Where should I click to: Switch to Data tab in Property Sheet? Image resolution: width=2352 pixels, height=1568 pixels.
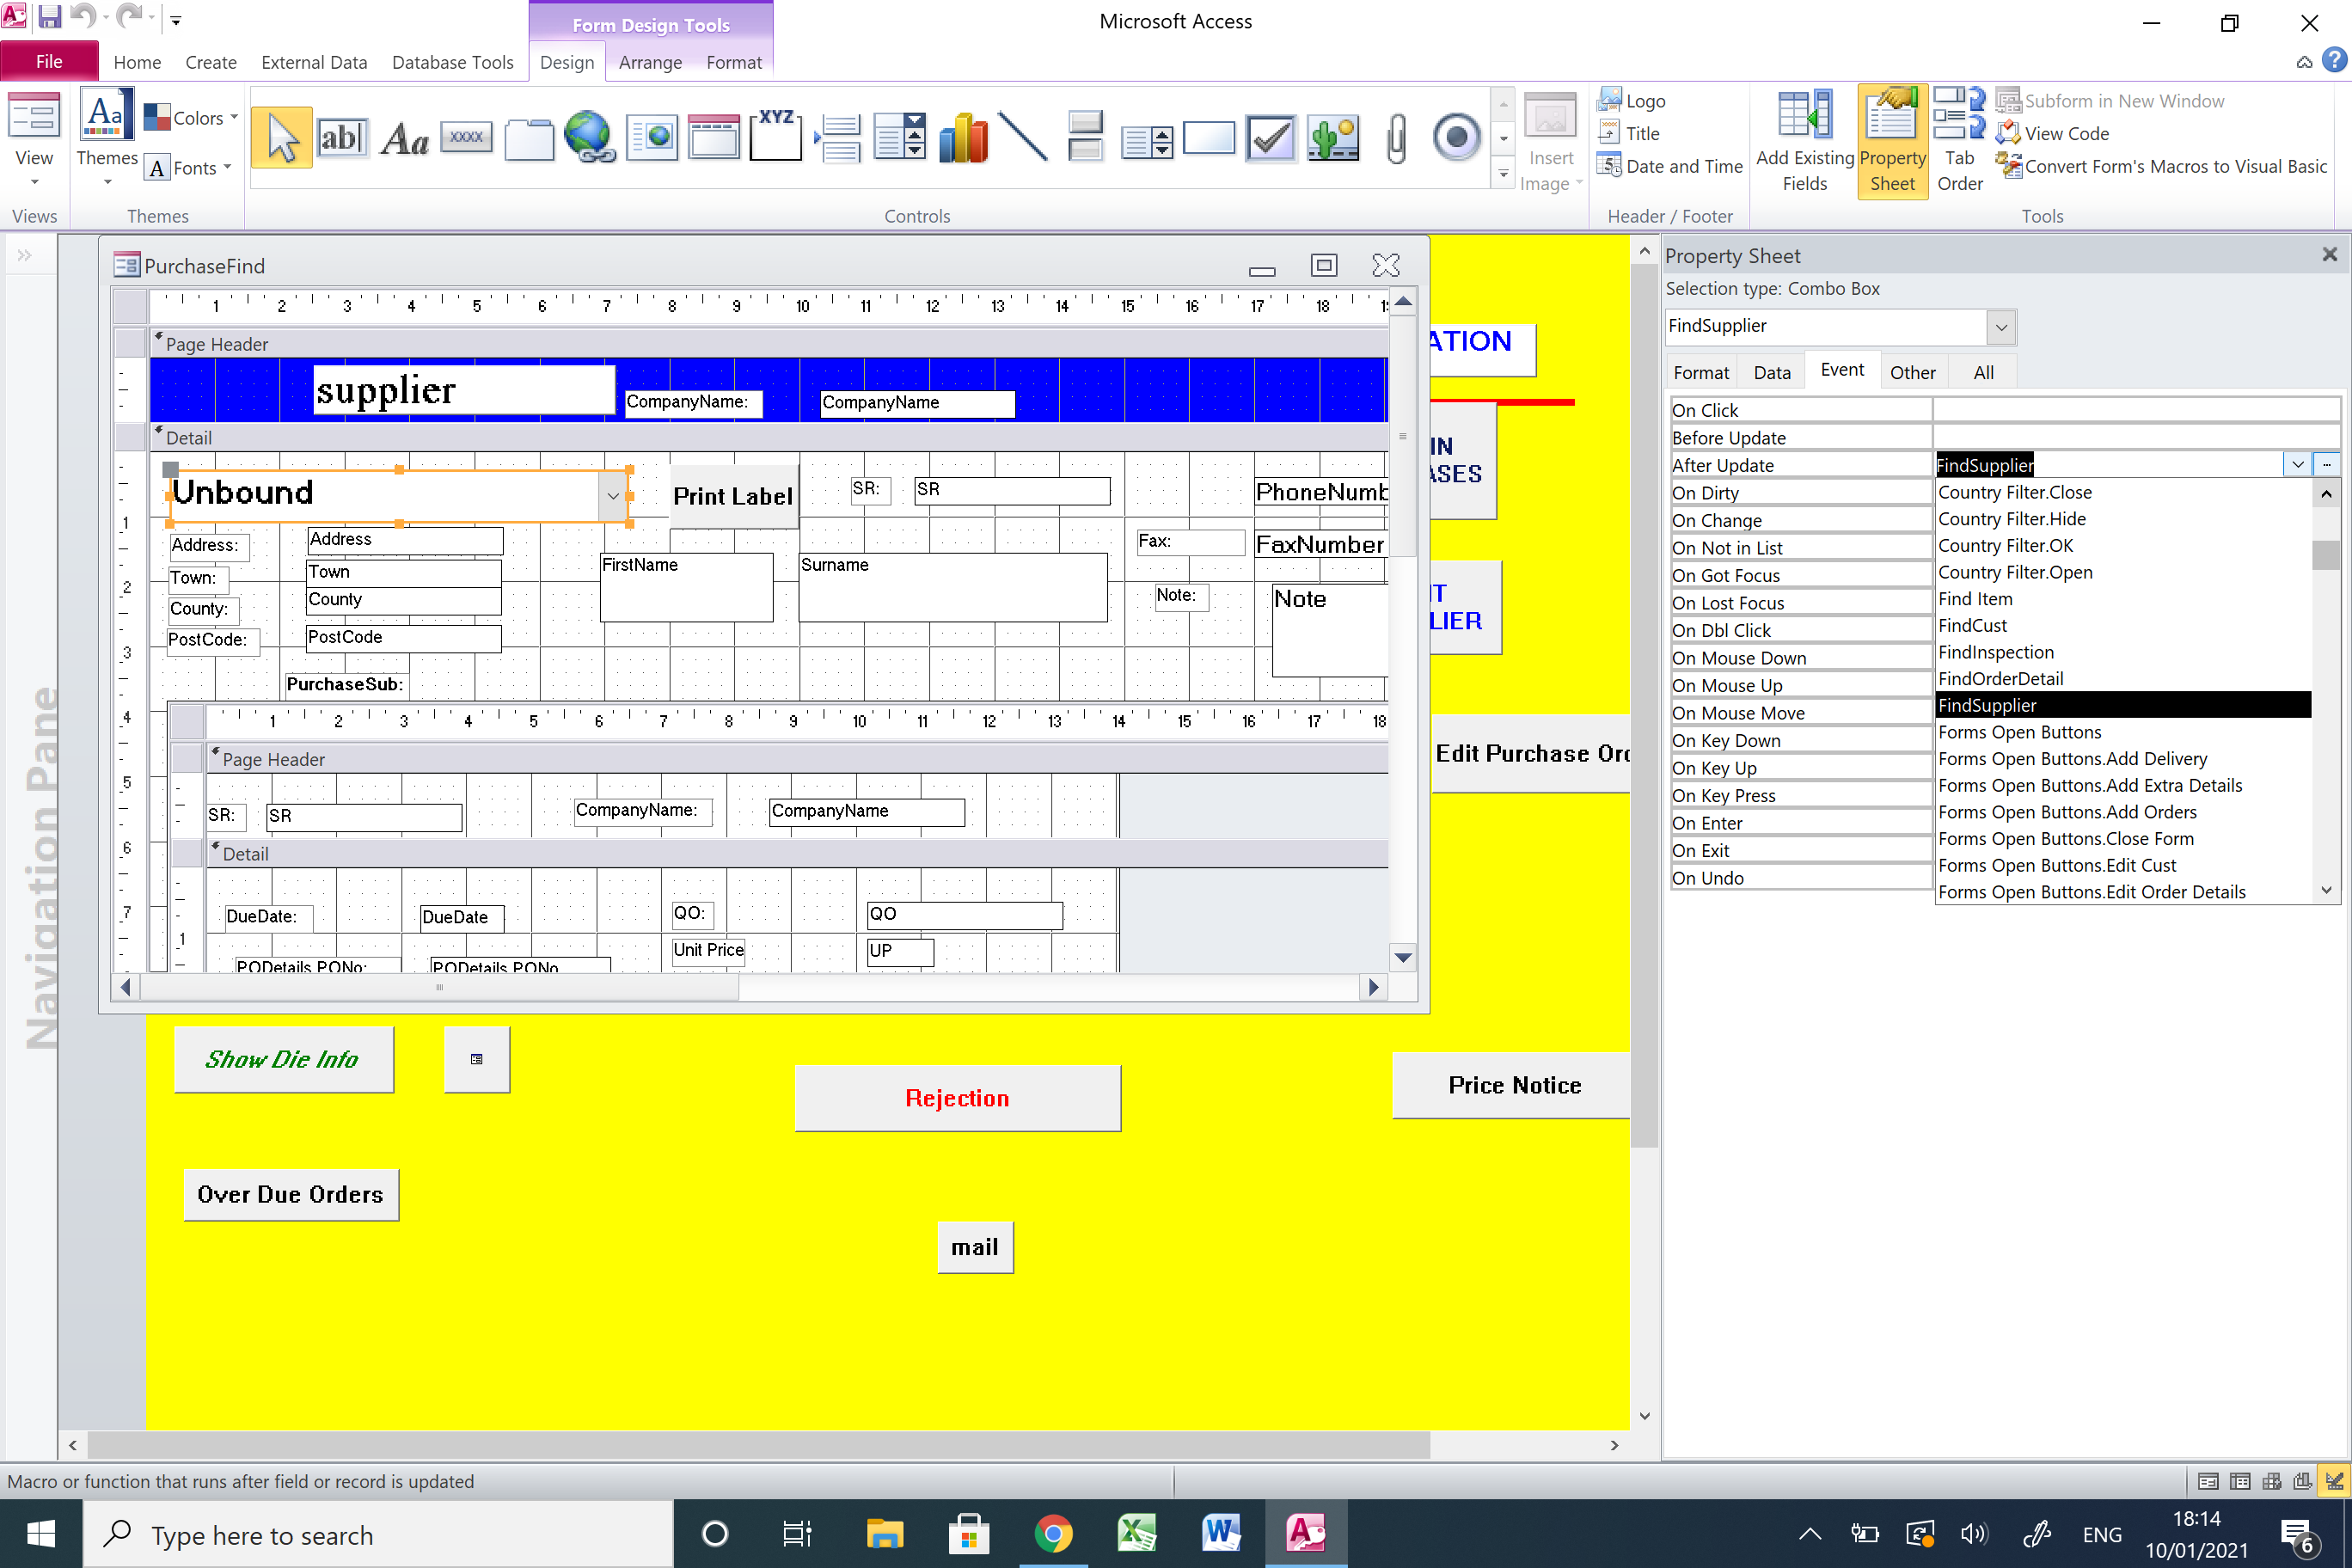1771,372
